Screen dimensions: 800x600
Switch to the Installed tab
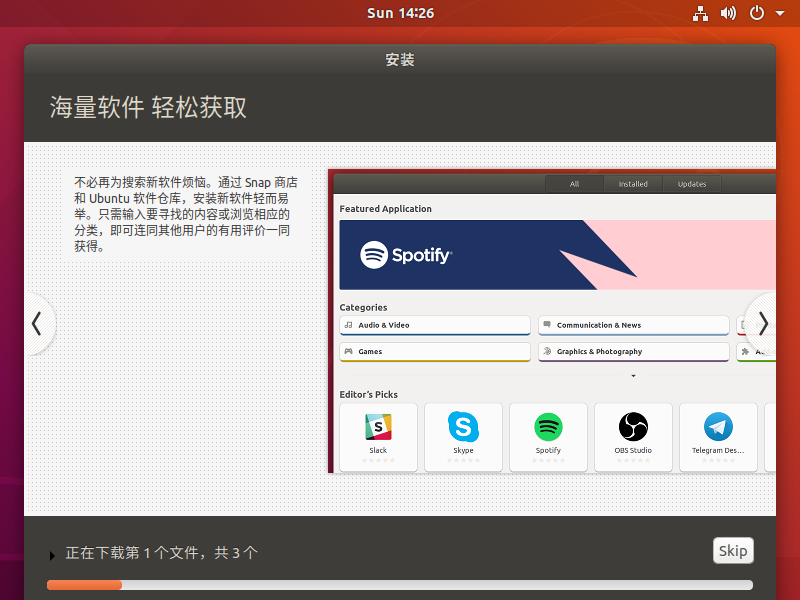(x=633, y=184)
